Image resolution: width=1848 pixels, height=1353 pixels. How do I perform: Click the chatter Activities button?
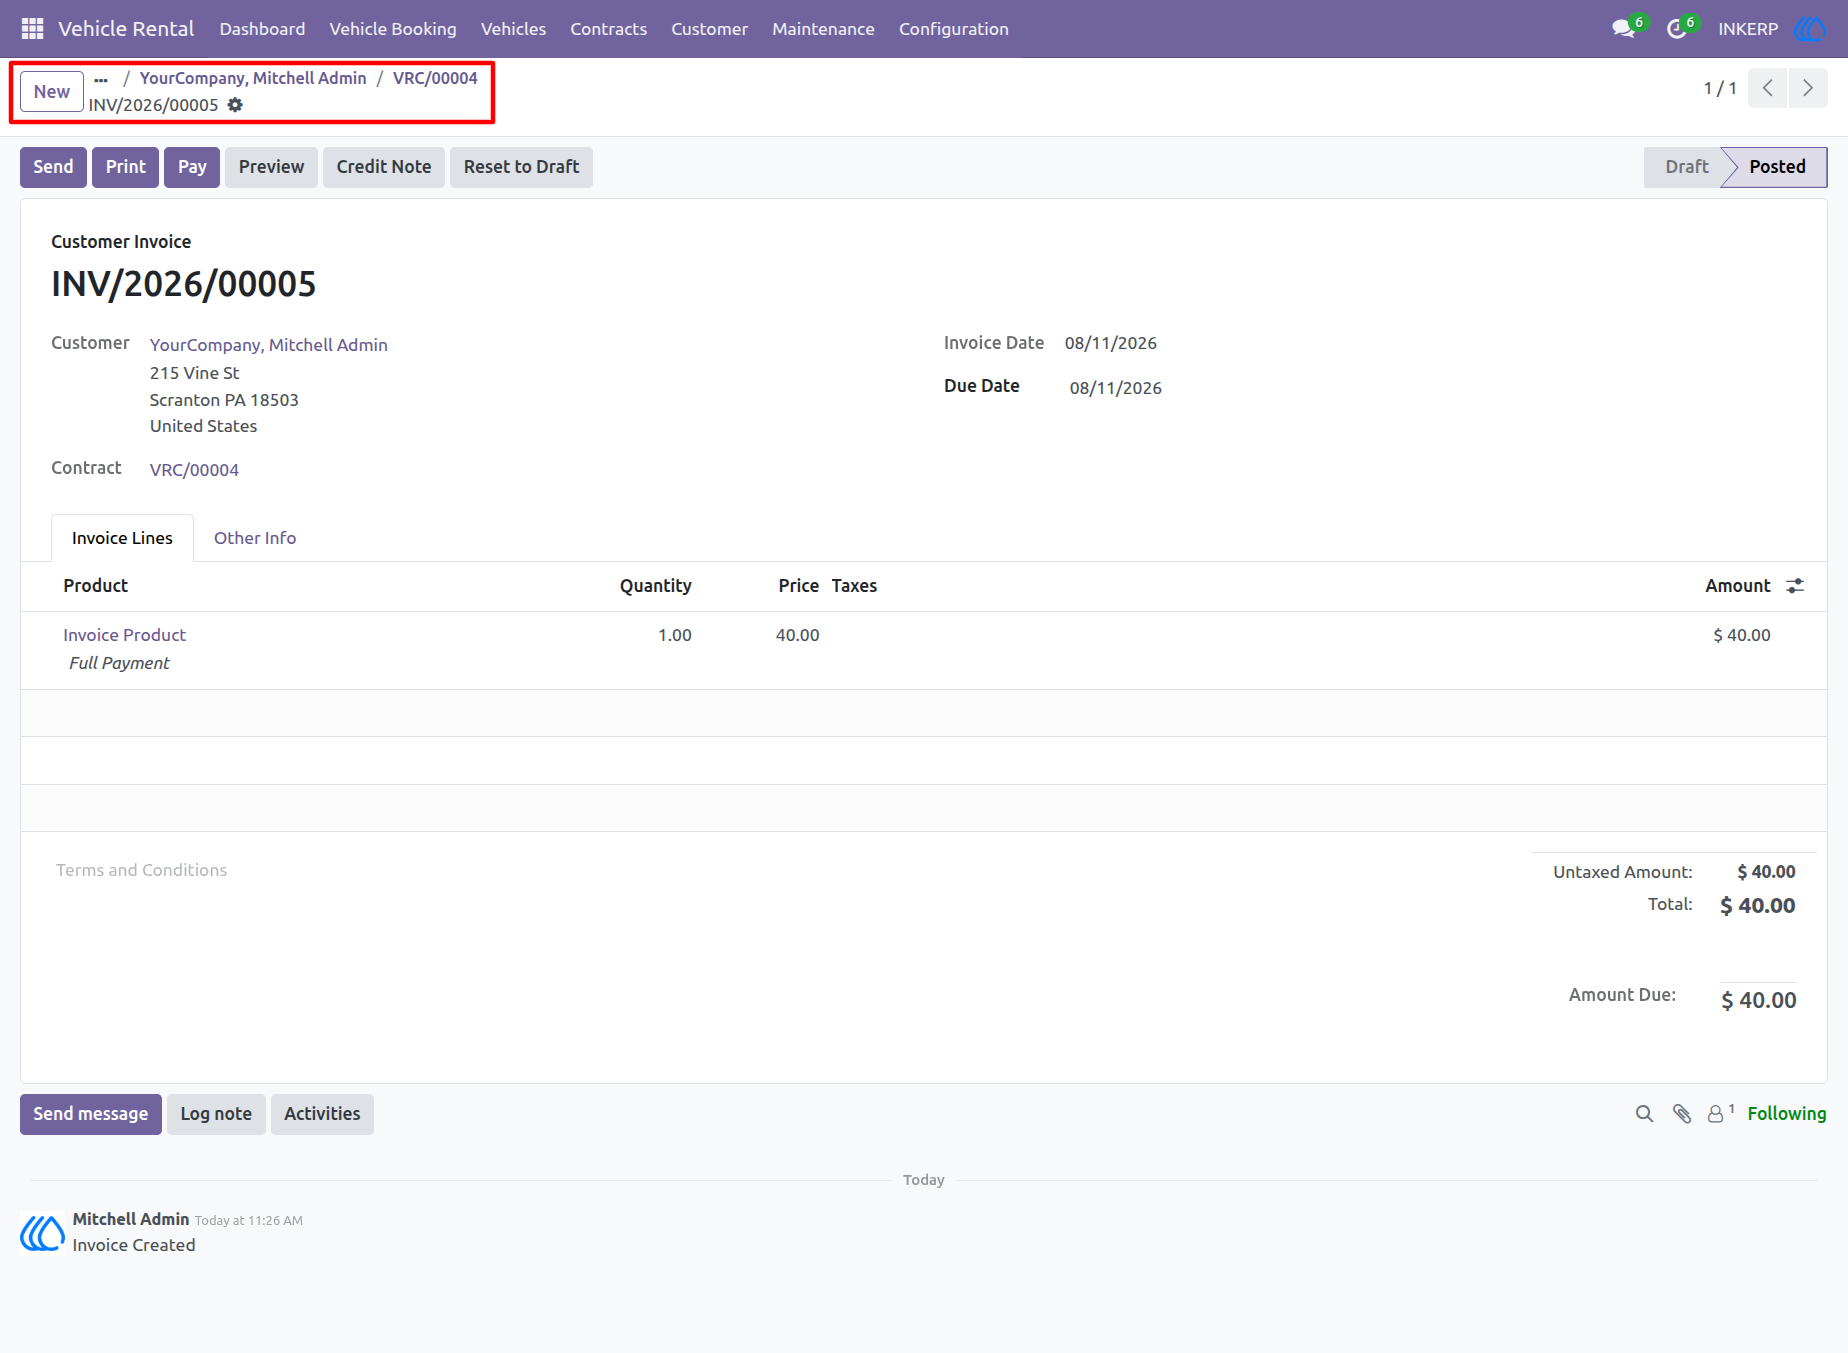[322, 1114]
